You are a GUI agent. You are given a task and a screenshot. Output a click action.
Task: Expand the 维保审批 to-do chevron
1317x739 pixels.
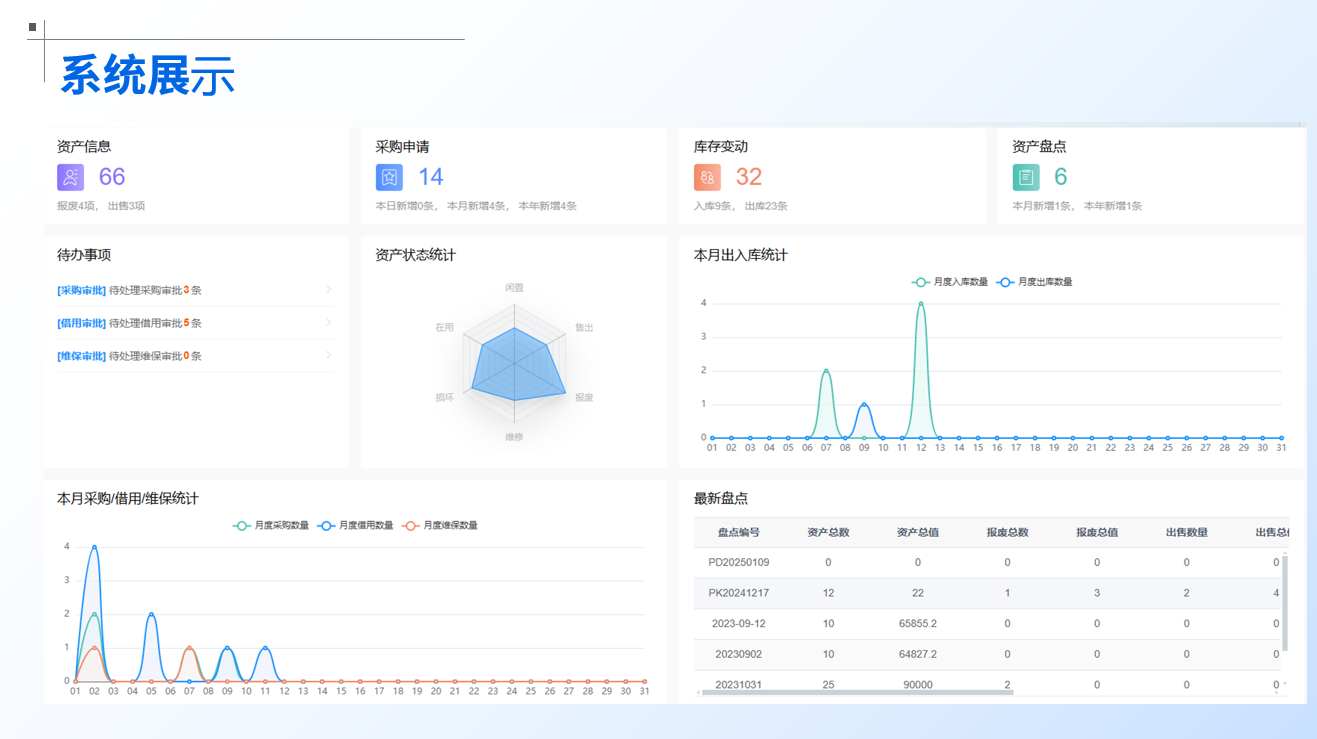tap(328, 356)
